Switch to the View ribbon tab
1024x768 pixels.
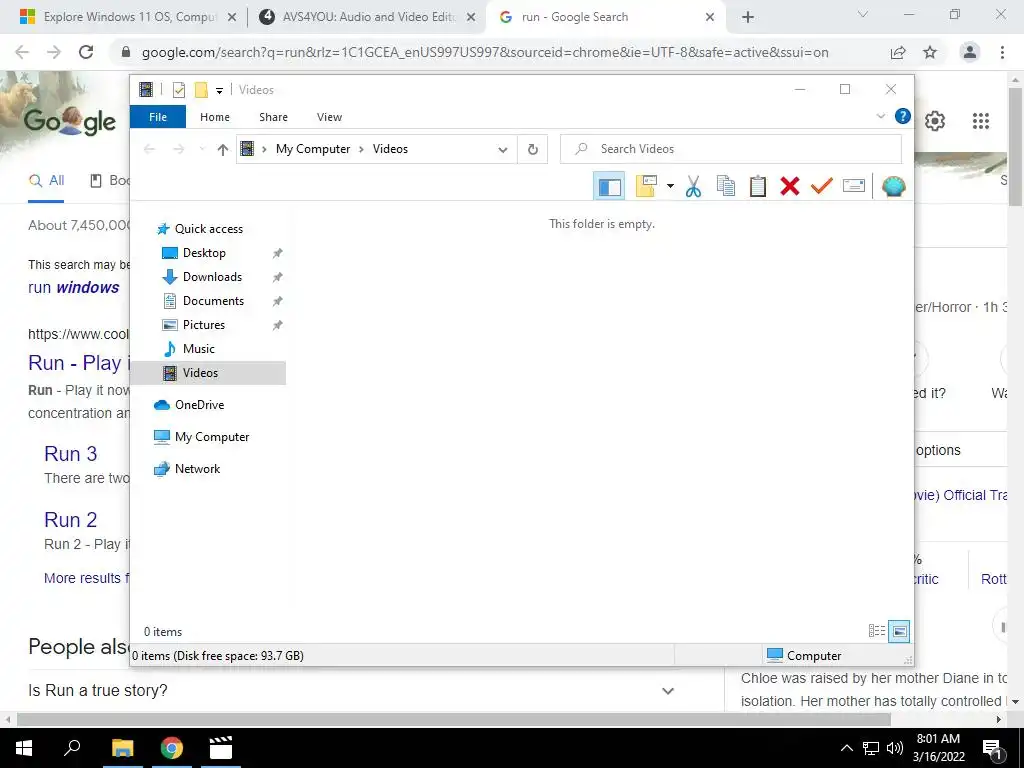click(x=329, y=117)
